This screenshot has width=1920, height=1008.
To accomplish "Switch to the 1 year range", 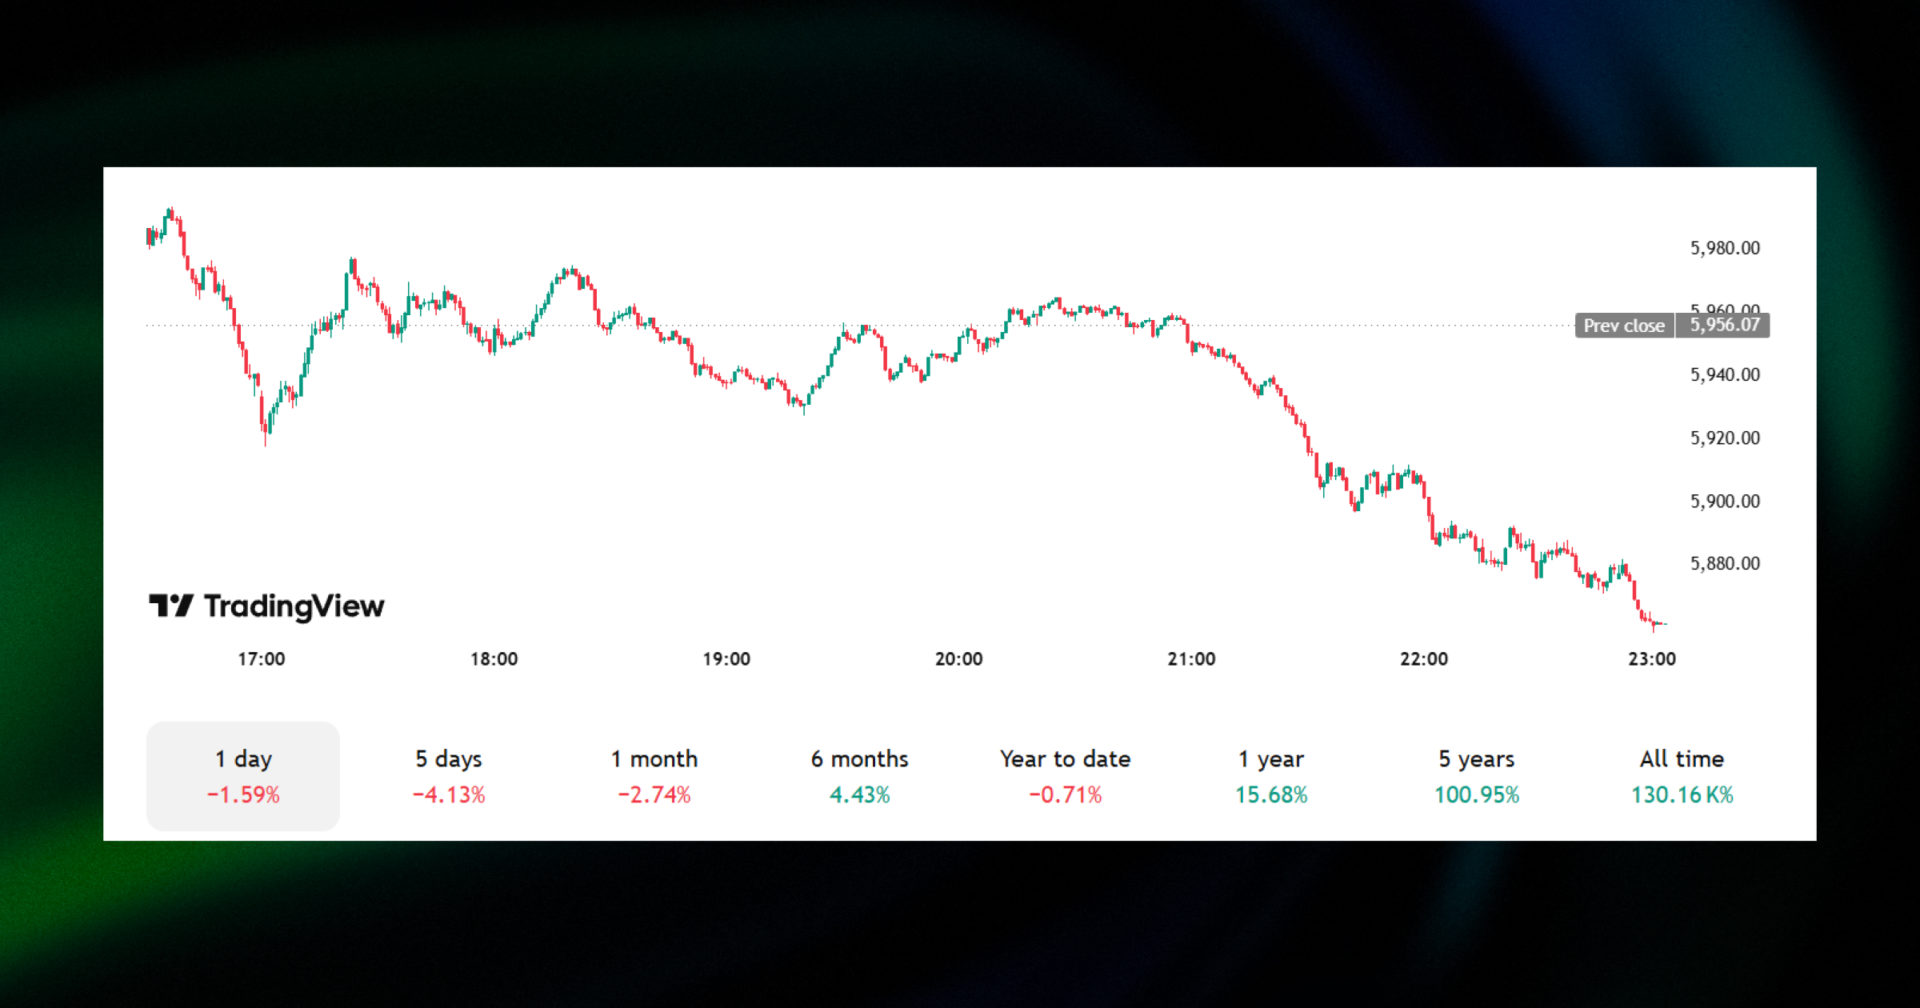I will point(1271,775).
